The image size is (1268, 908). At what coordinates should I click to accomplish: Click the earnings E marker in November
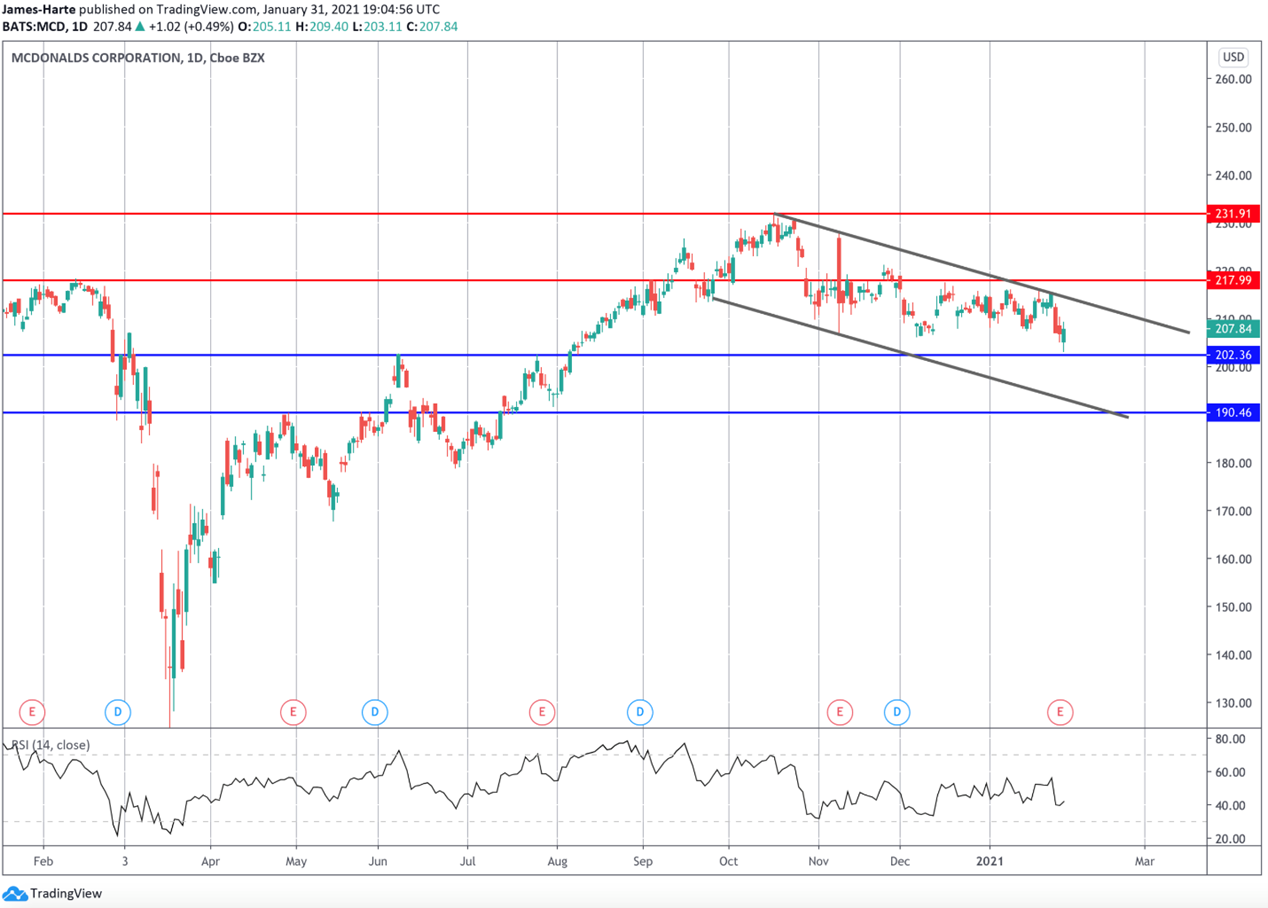coord(839,712)
